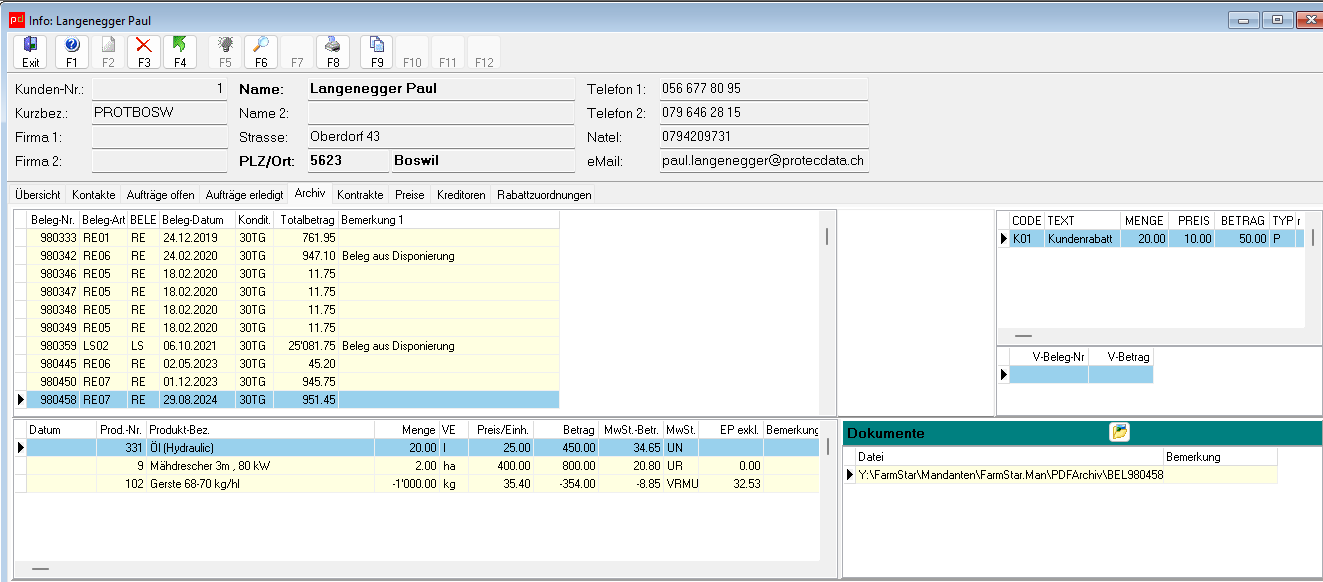Click the Totalbetrag column header

308,220
